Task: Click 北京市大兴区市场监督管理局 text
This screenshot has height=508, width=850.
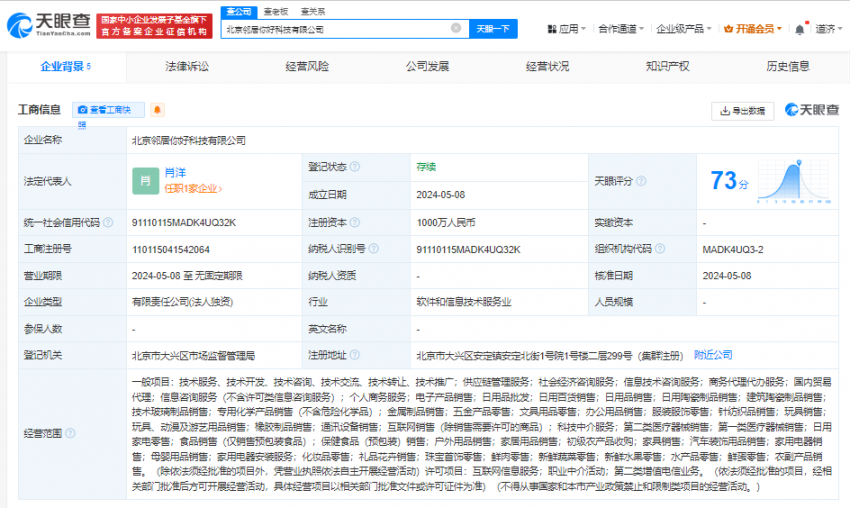Action: (x=194, y=356)
